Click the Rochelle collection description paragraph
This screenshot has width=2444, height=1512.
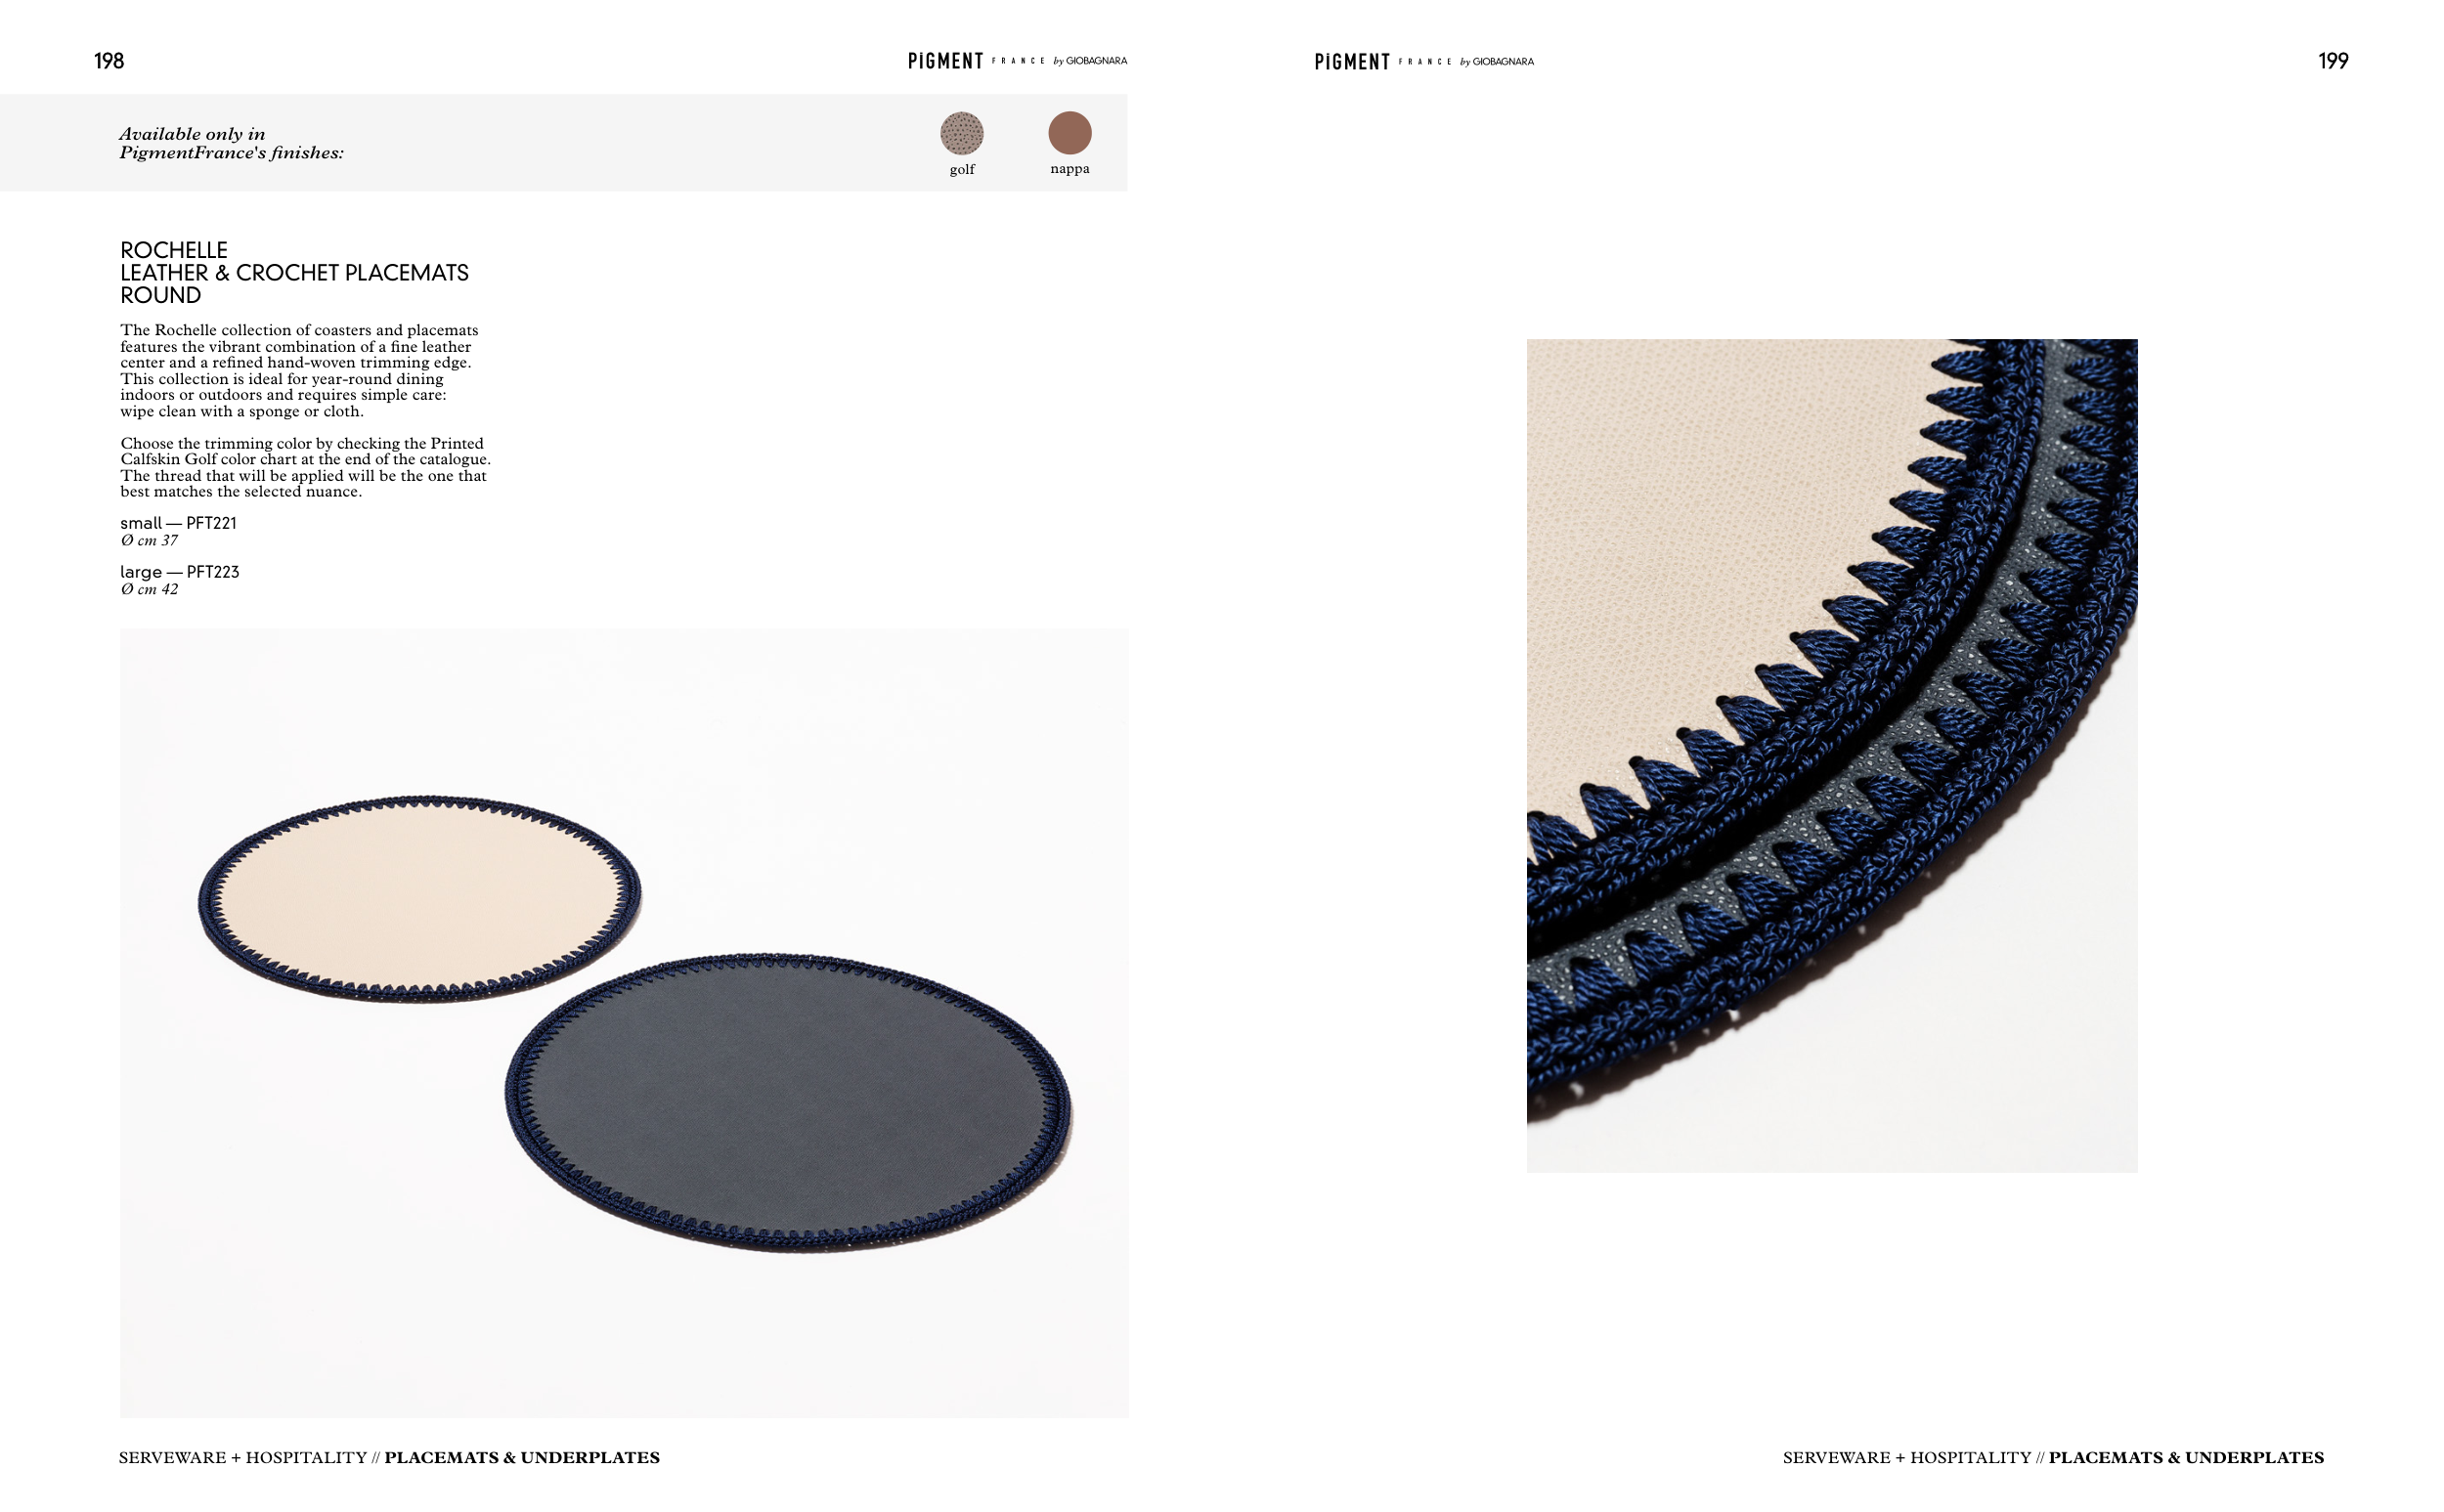pos(299,370)
